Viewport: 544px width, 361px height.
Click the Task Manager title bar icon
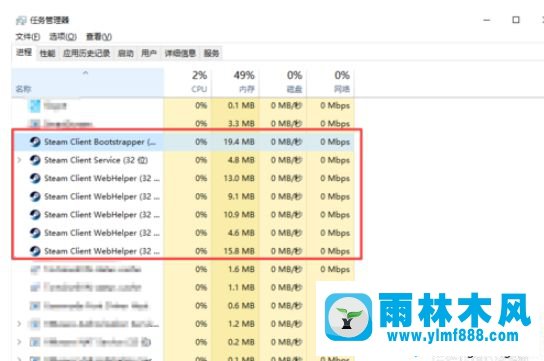[x=21, y=20]
